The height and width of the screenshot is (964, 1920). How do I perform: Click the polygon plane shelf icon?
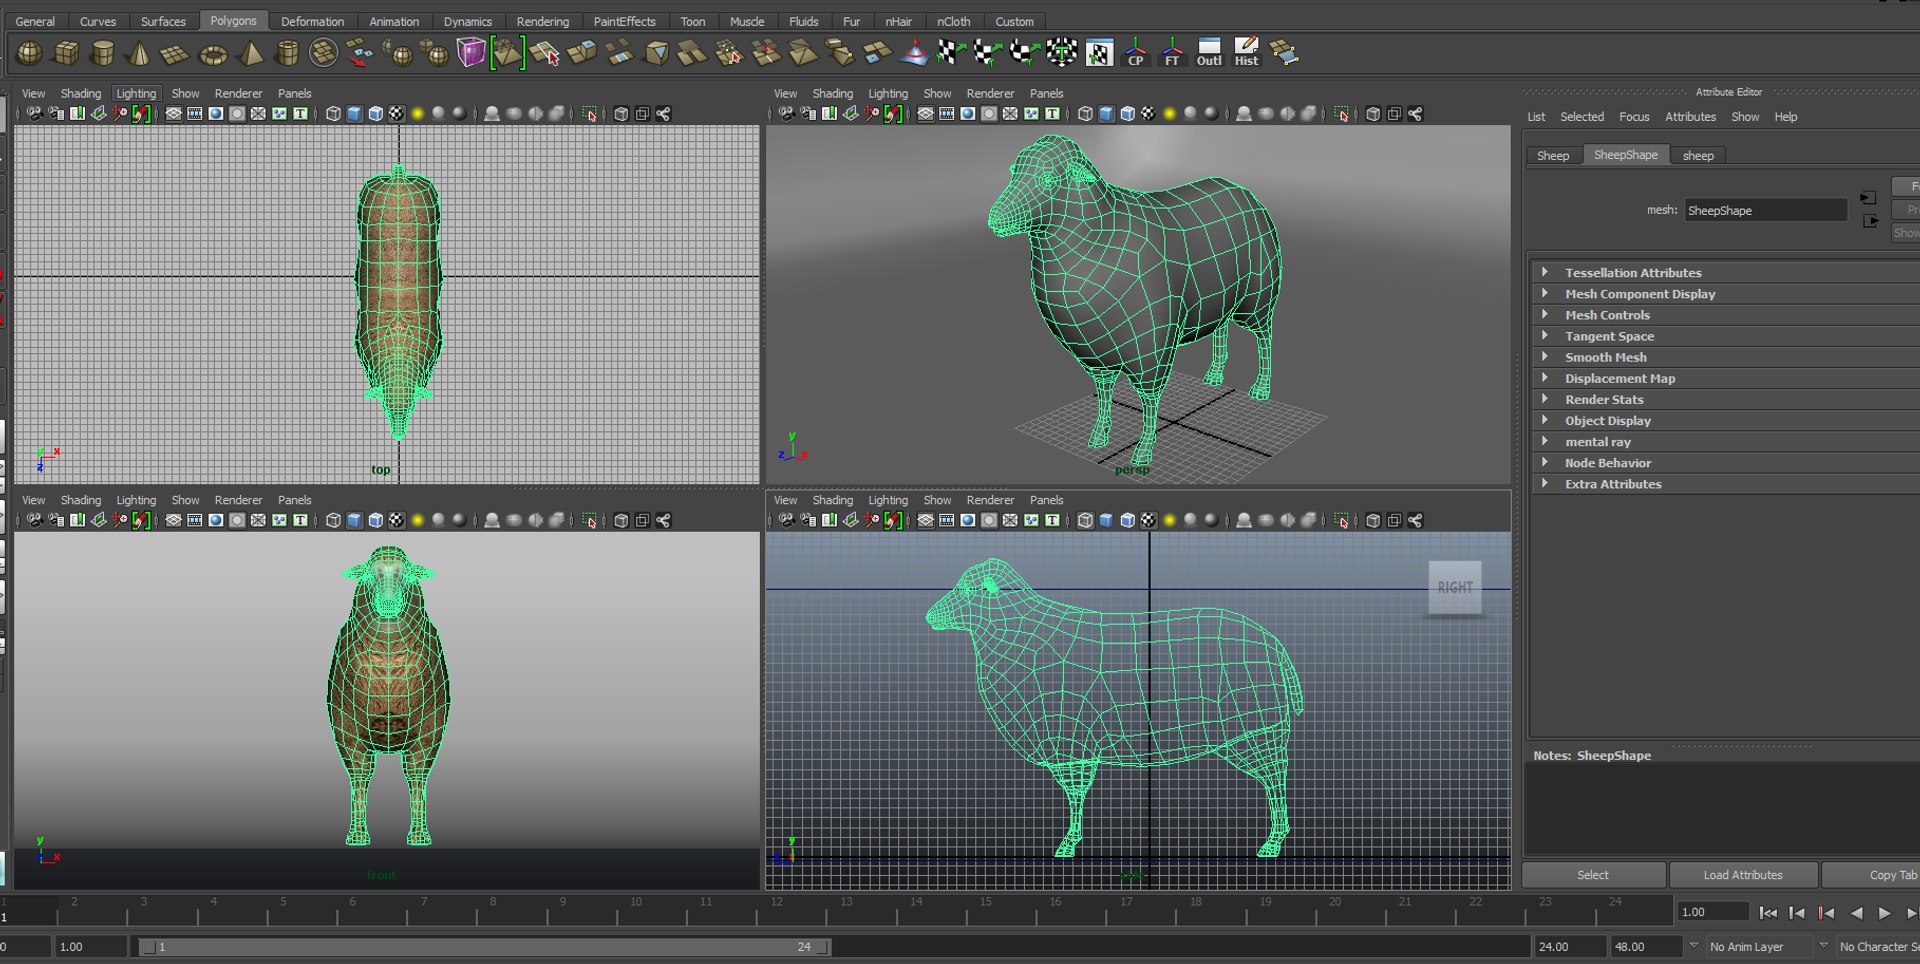[x=176, y=54]
